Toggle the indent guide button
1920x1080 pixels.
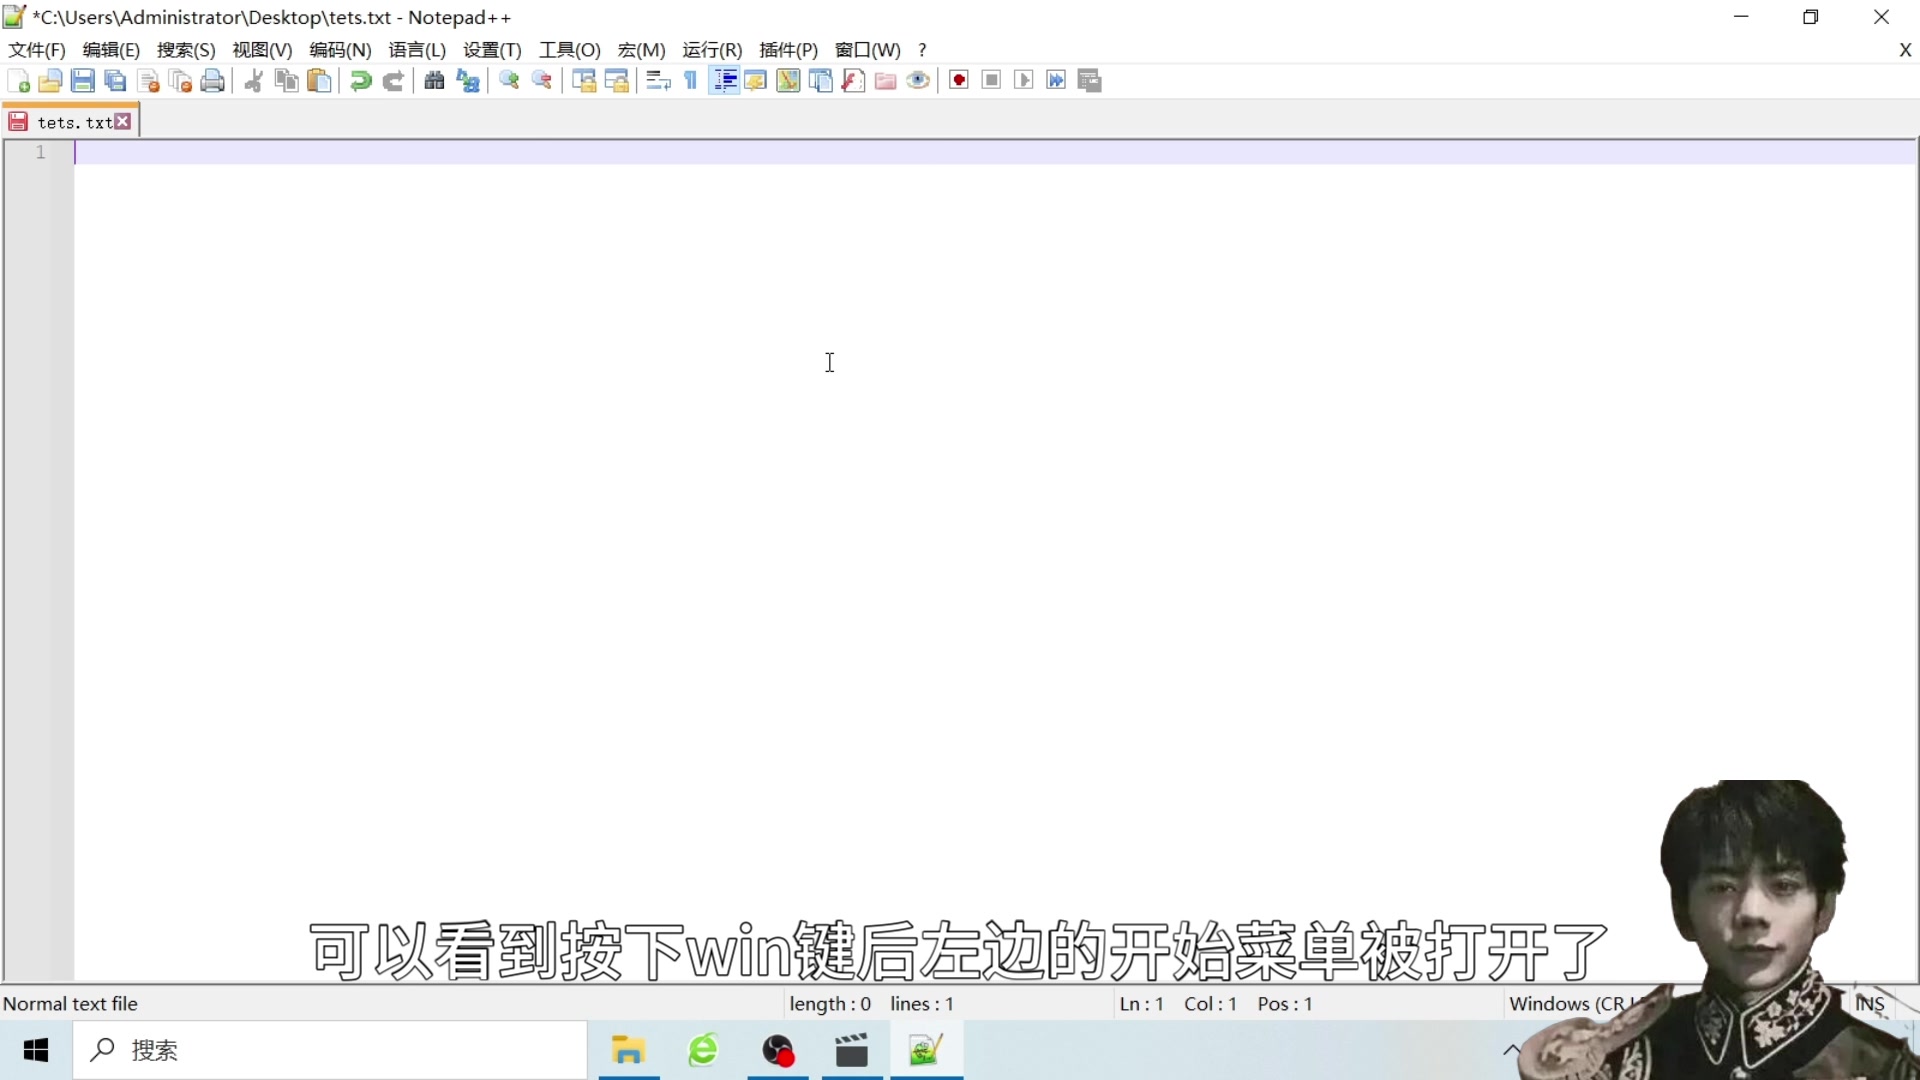click(725, 81)
